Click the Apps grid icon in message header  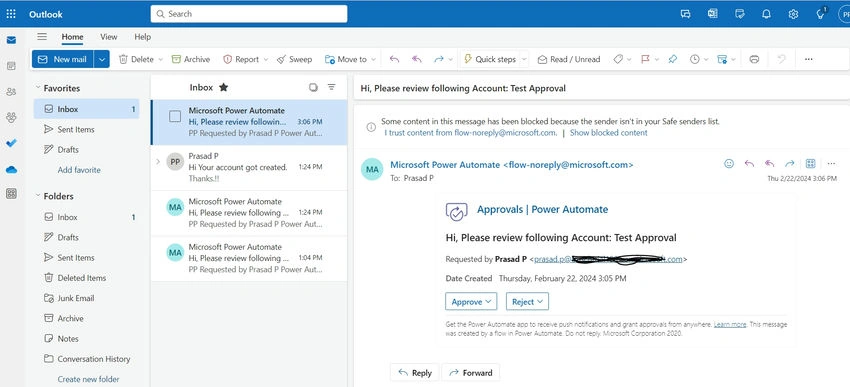810,163
